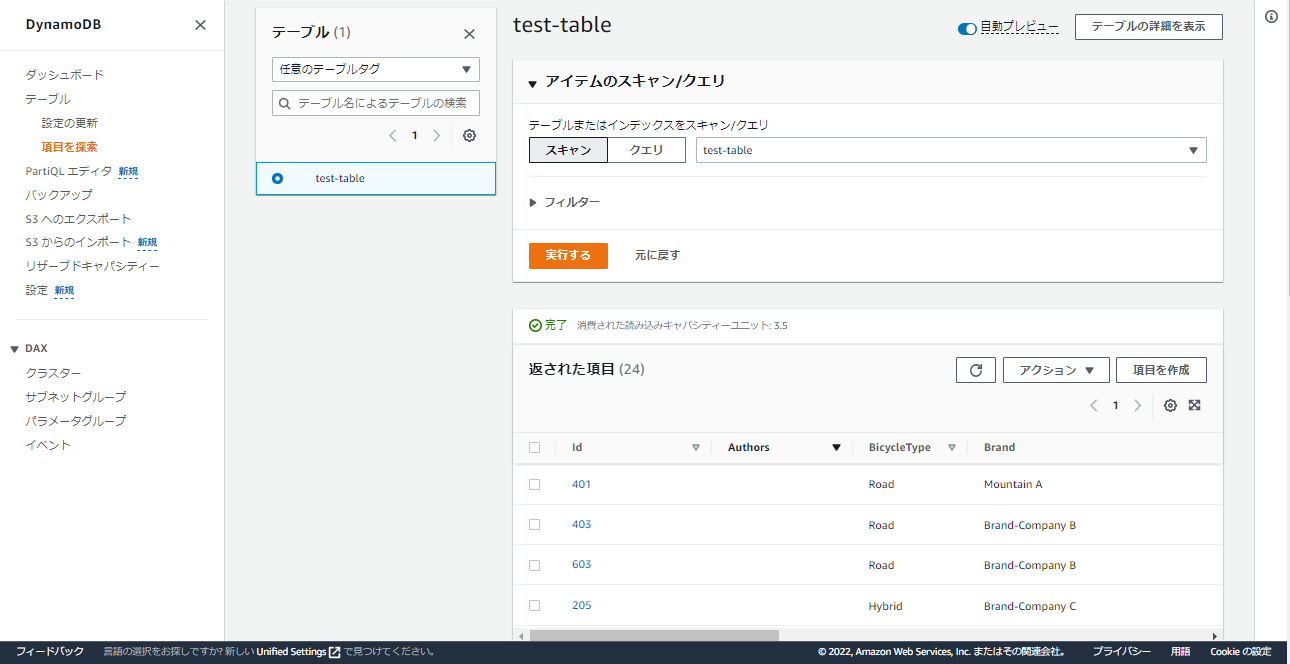Select the Query mode button

[646, 150]
